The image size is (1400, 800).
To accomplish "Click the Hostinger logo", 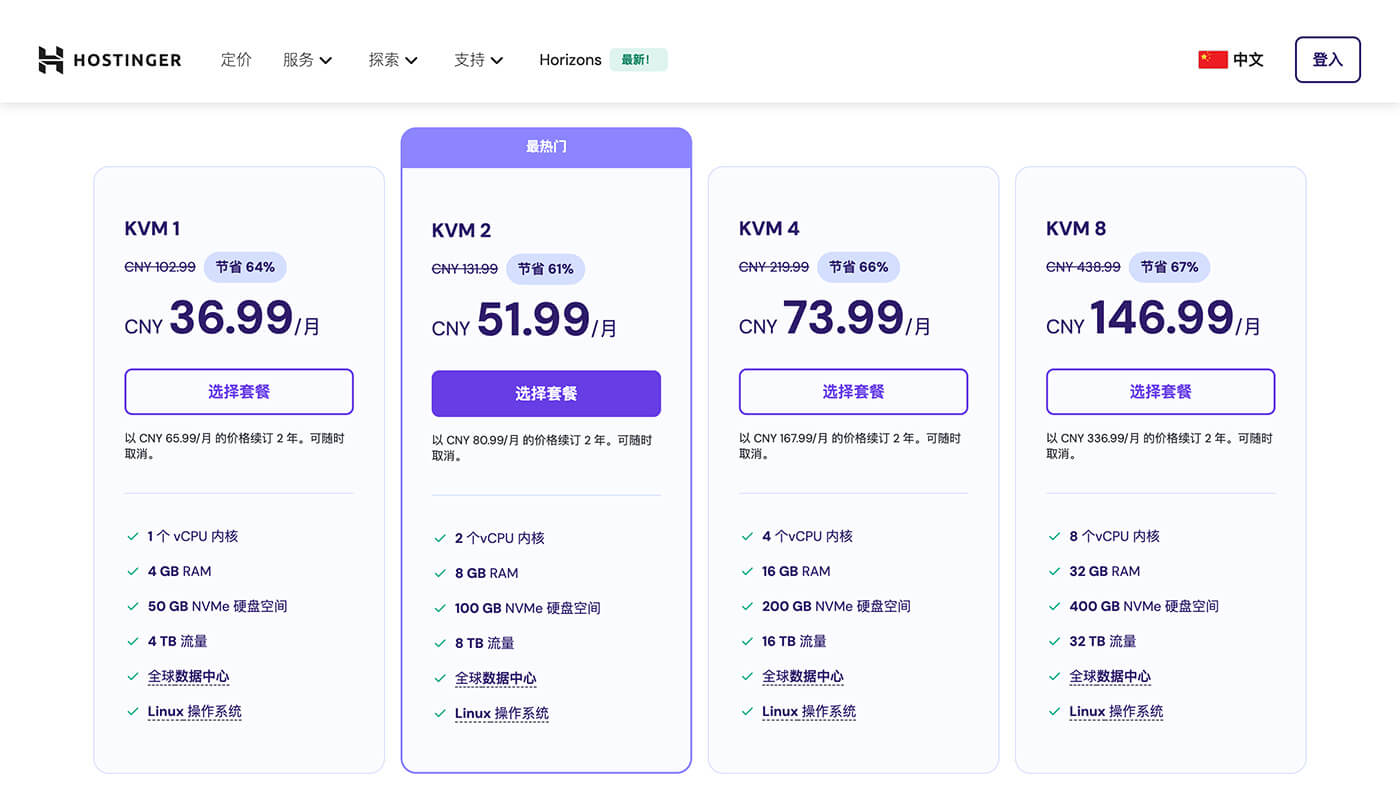I will click(109, 60).
